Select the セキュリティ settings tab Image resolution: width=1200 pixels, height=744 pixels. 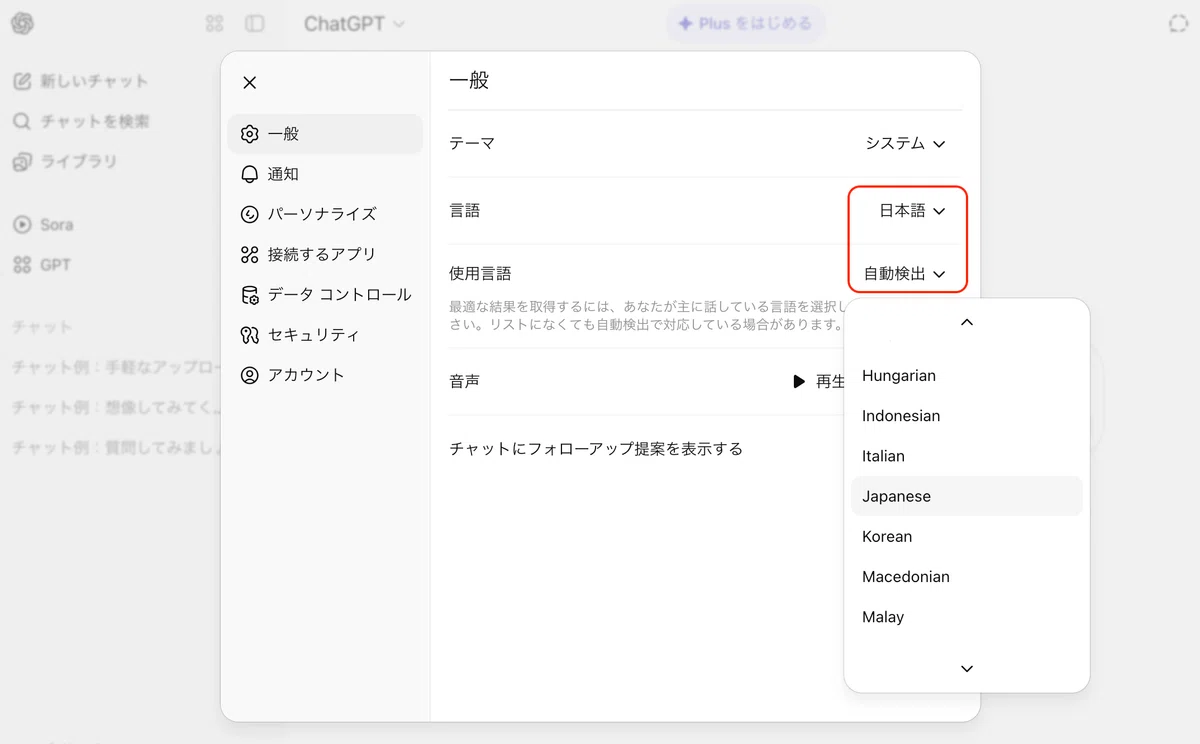pyautogui.click(x=326, y=335)
